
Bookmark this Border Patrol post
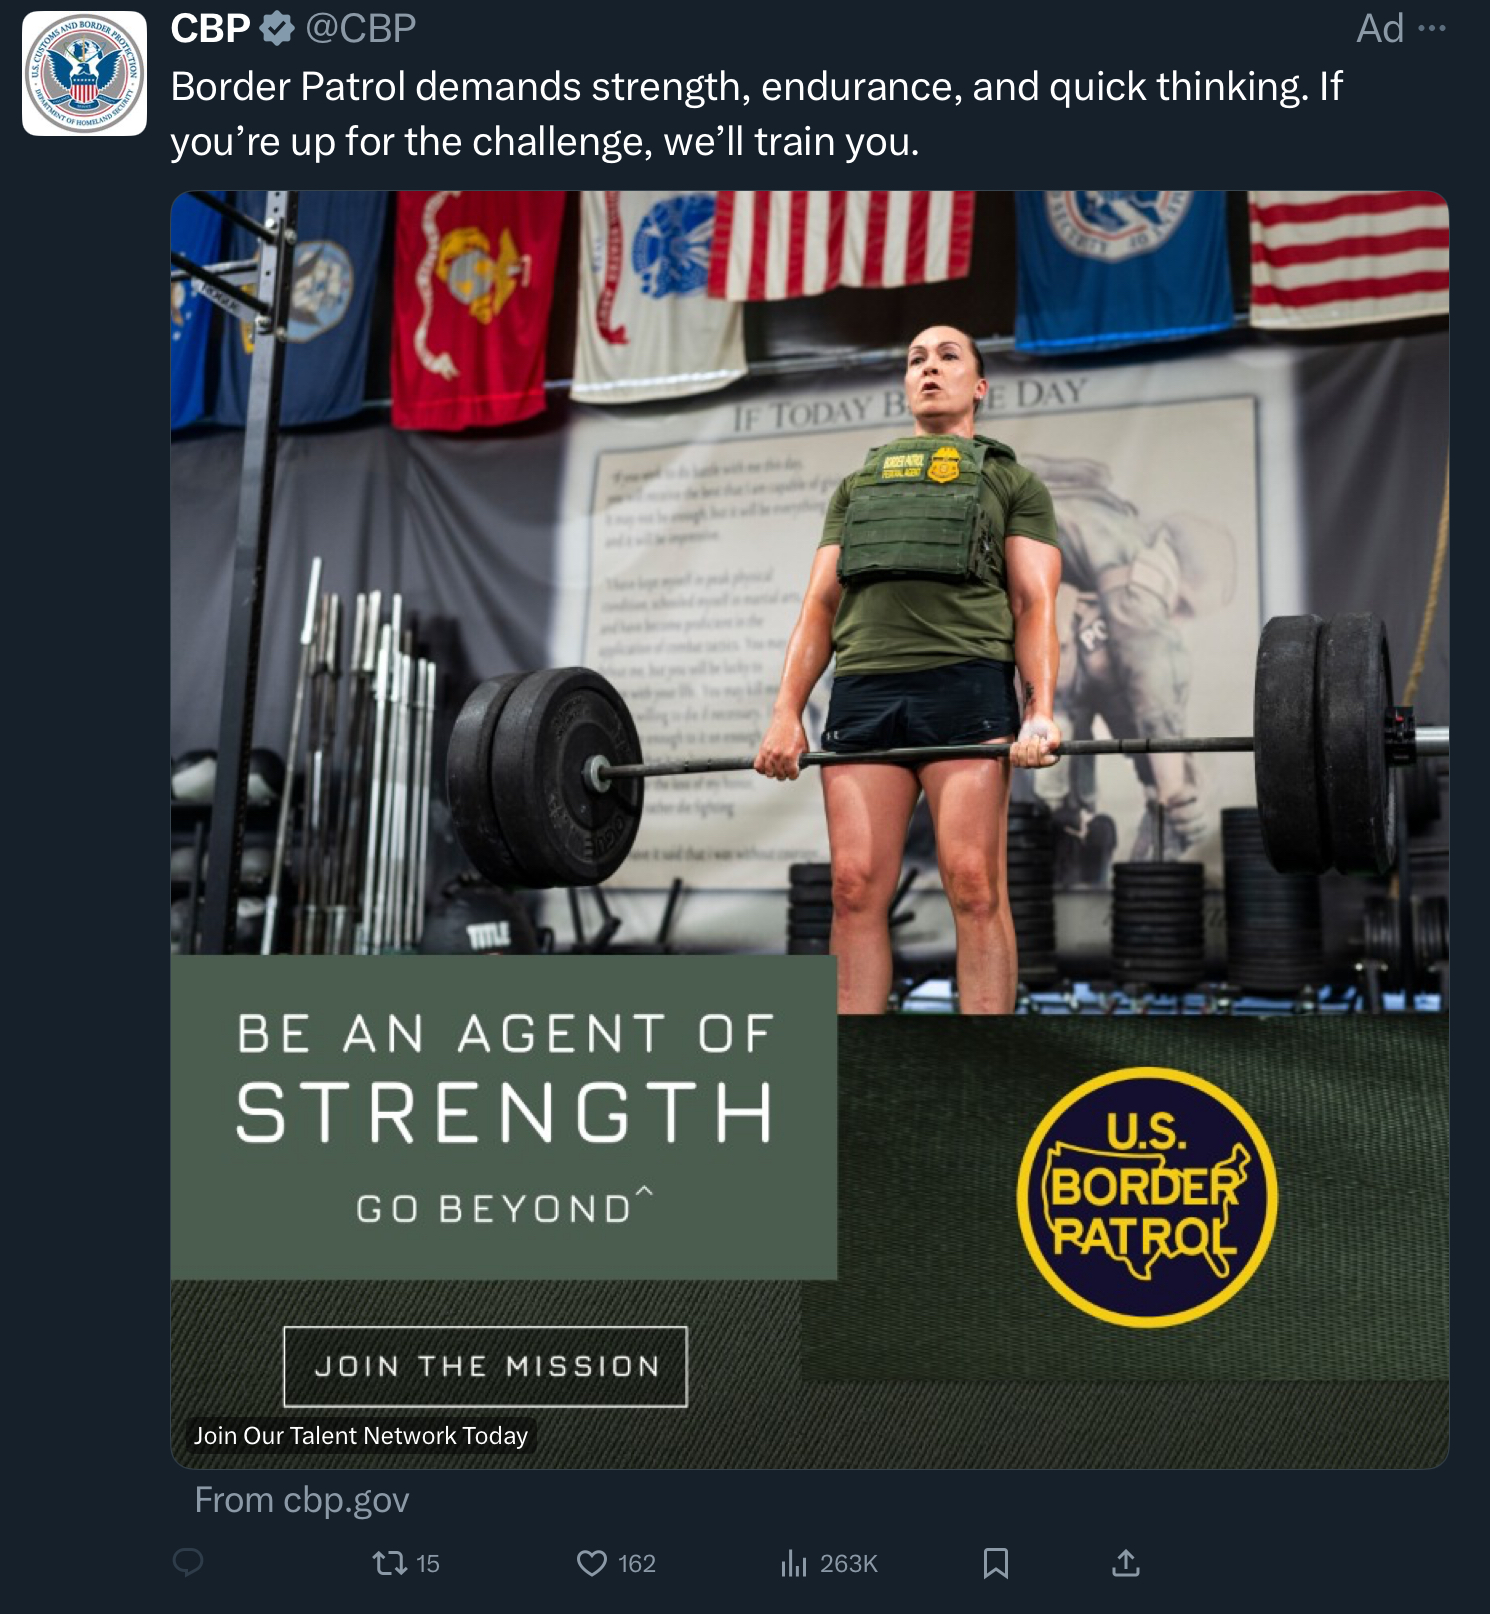[996, 1562]
